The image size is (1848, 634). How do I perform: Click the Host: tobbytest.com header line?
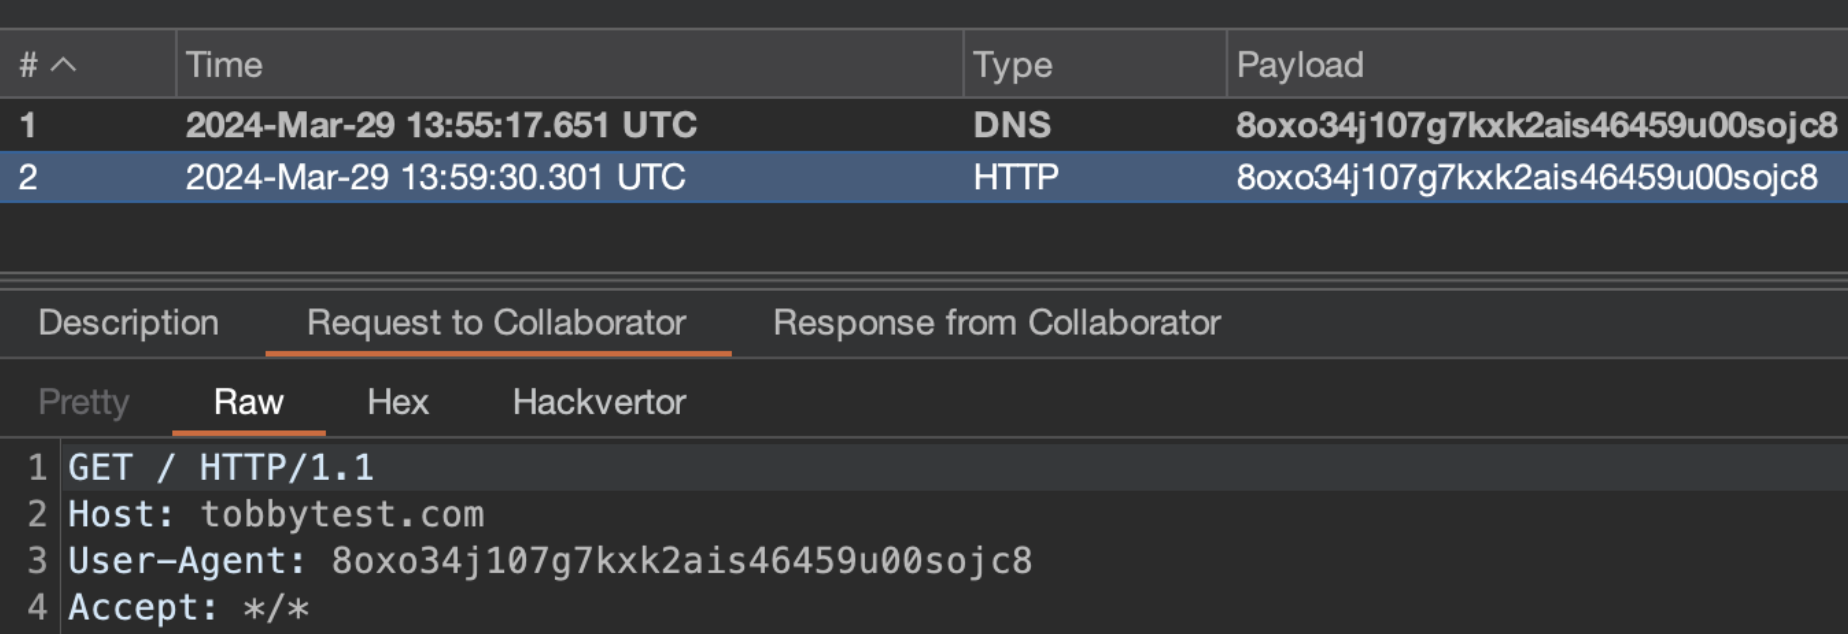coord(275,514)
